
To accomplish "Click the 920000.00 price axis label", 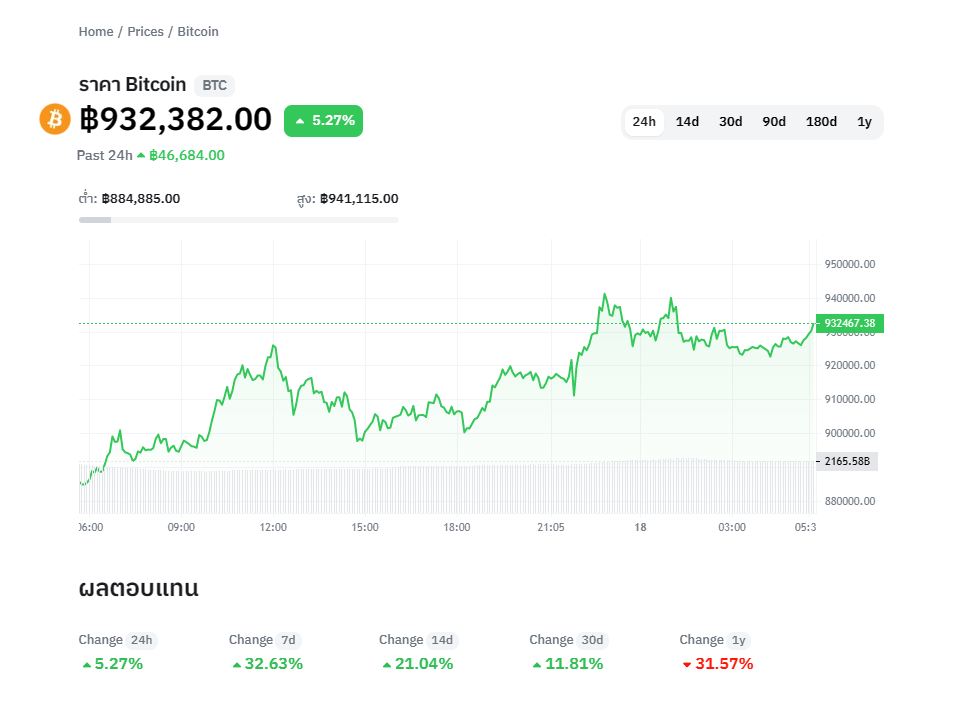I will pyautogui.click(x=850, y=365).
